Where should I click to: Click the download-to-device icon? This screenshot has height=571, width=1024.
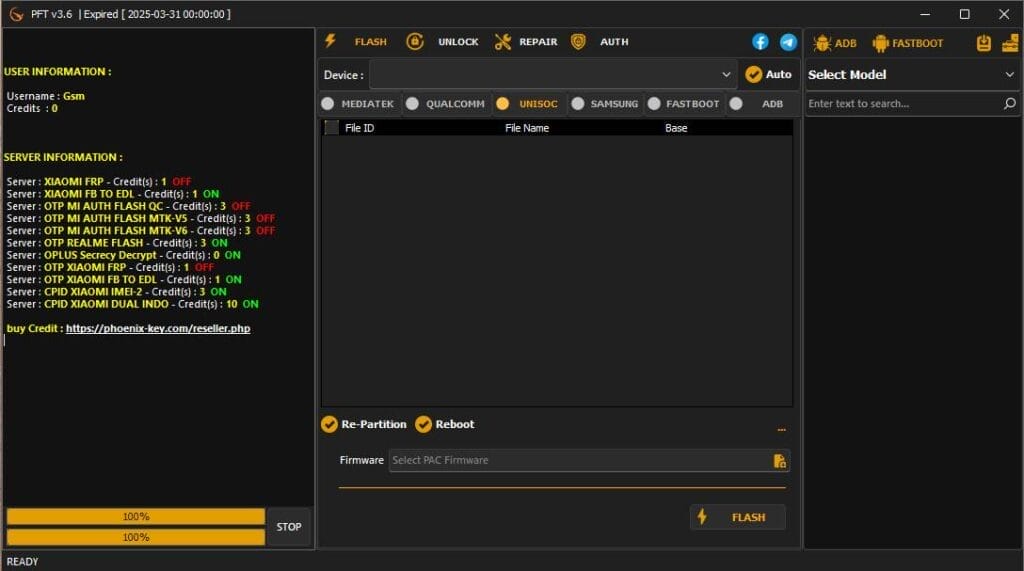click(984, 43)
